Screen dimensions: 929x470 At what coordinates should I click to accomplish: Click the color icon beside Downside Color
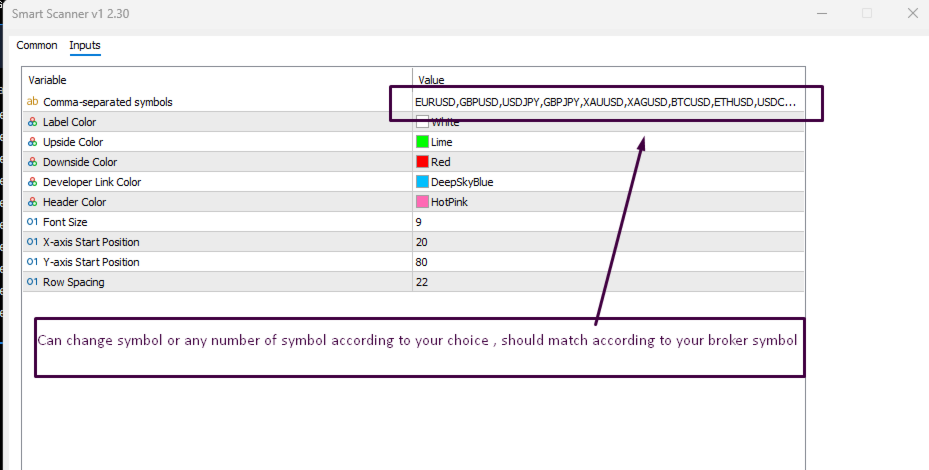tap(33, 162)
